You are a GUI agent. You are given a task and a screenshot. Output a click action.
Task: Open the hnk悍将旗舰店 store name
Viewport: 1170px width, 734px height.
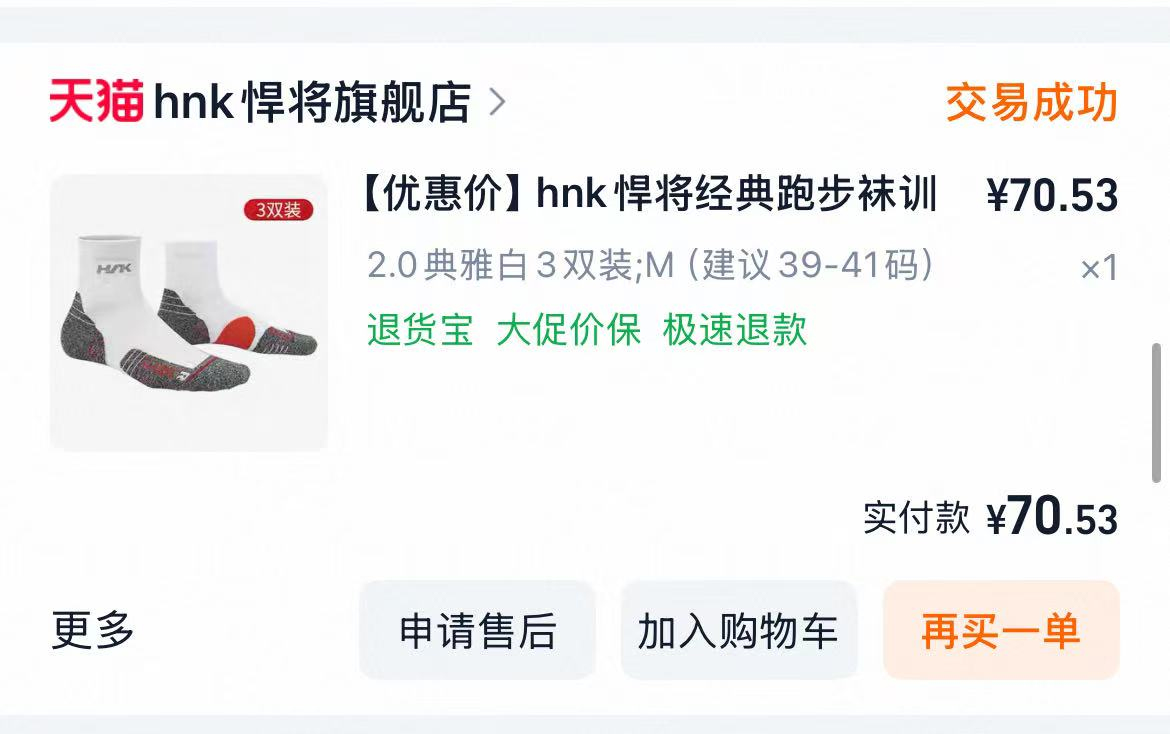point(313,102)
